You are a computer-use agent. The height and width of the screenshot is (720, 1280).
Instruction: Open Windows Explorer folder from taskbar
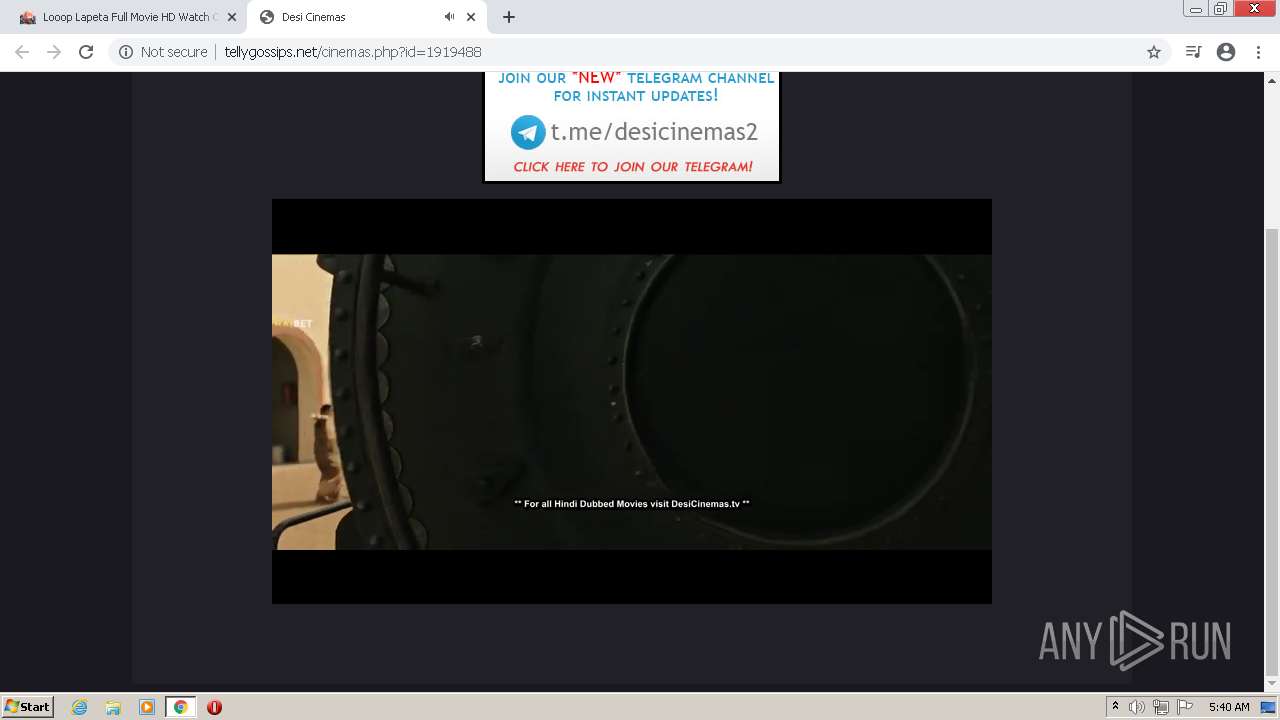pos(113,707)
